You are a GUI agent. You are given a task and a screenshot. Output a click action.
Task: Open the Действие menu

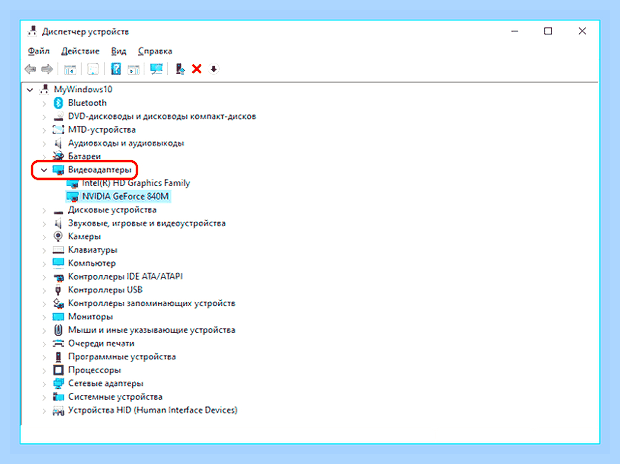pos(80,51)
